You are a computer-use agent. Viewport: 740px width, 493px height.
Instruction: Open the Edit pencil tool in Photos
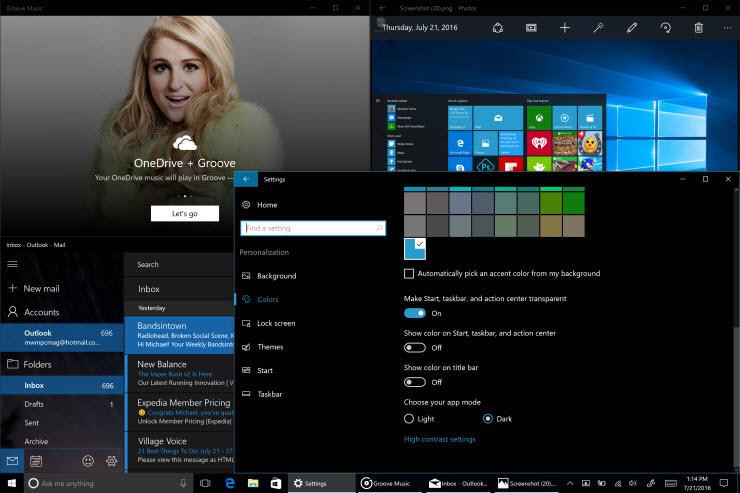pyautogui.click(x=631, y=28)
